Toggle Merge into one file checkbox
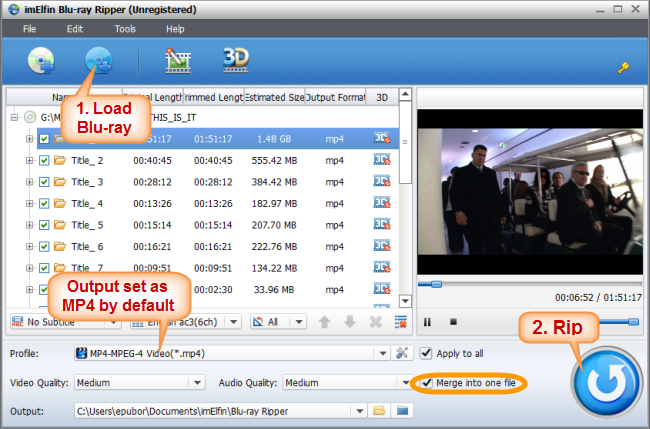This screenshot has height=429, width=650. 427,383
